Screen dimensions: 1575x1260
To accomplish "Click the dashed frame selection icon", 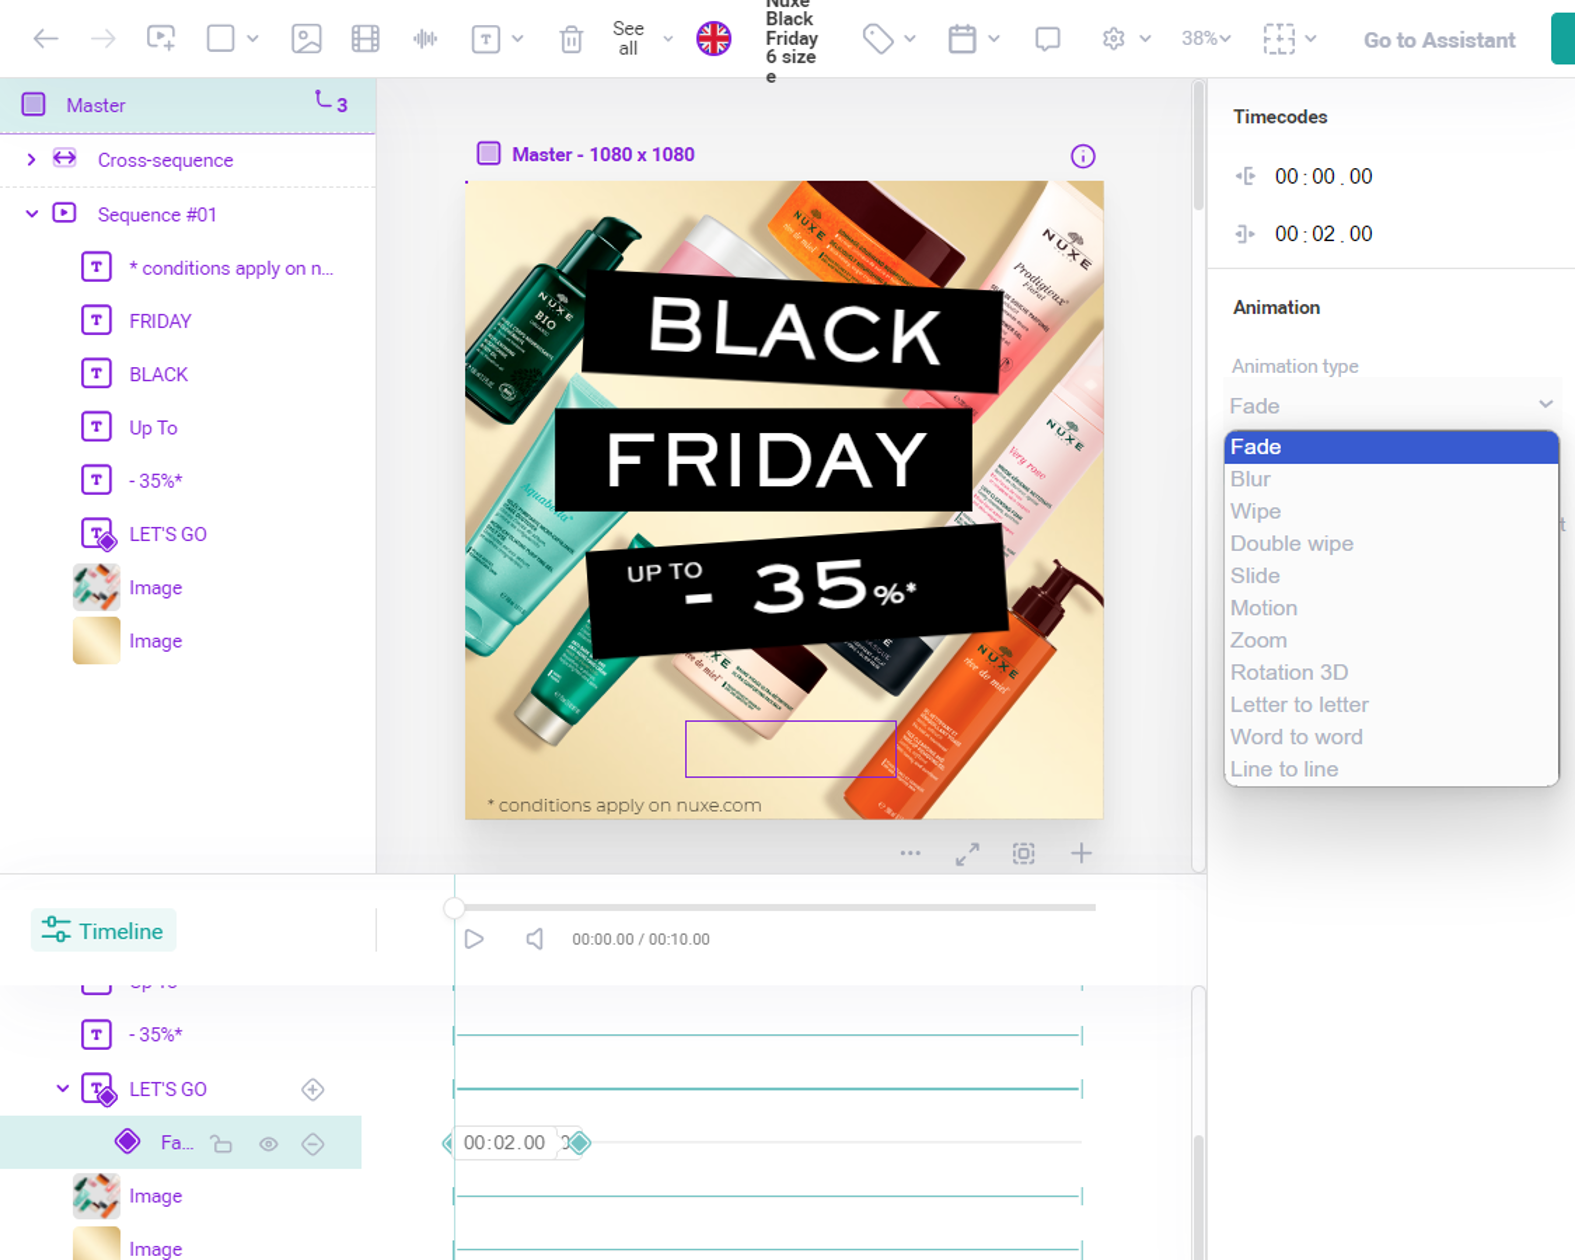I will click(x=1279, y=39).
